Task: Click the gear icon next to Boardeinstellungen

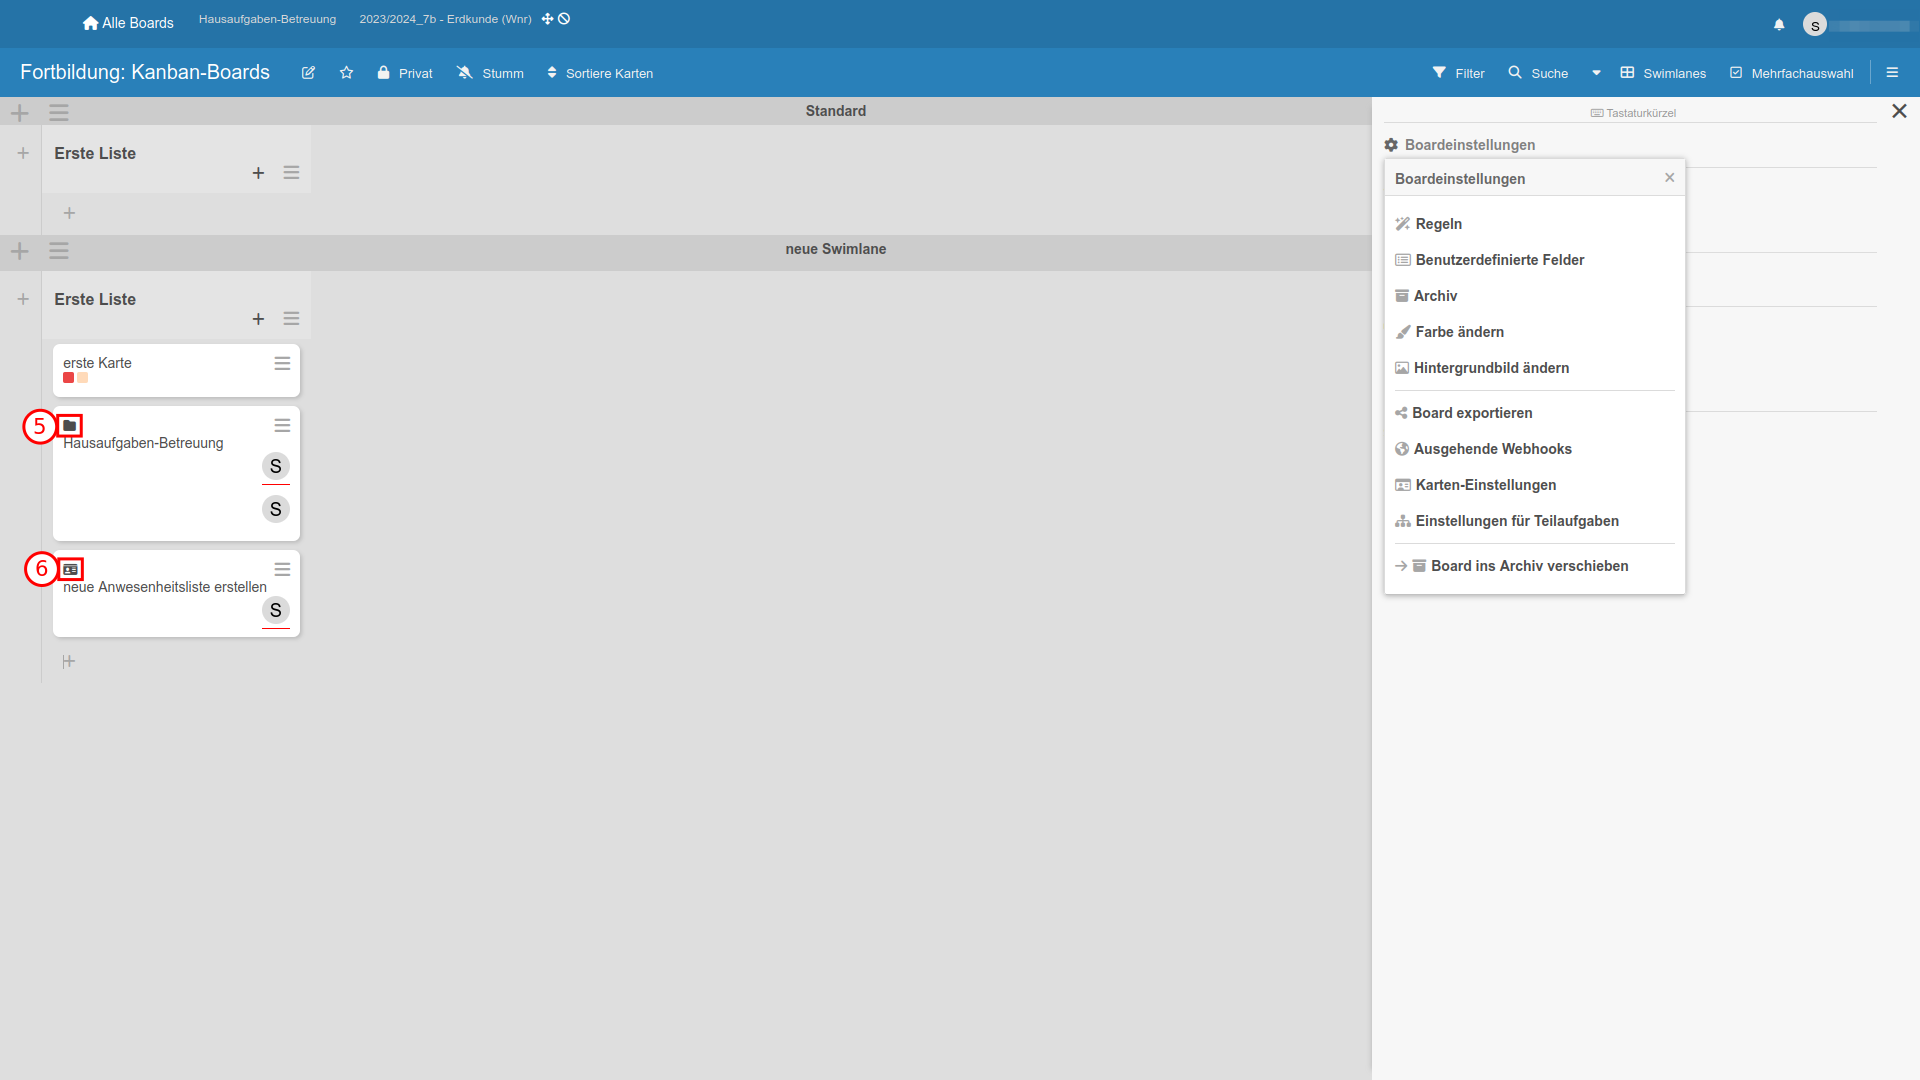Action: (x=1391, y=145)
